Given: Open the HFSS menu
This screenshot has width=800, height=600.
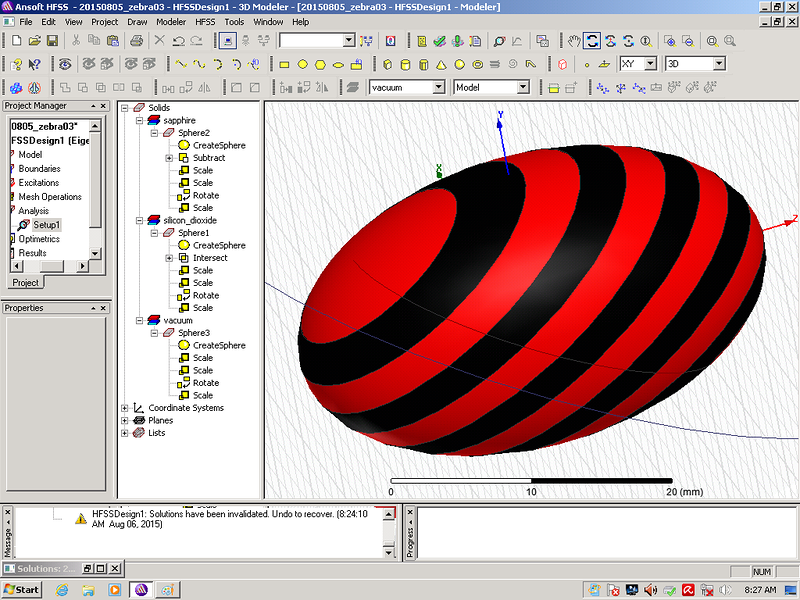Looking at the screenshot, I should [x=205, y=21].
